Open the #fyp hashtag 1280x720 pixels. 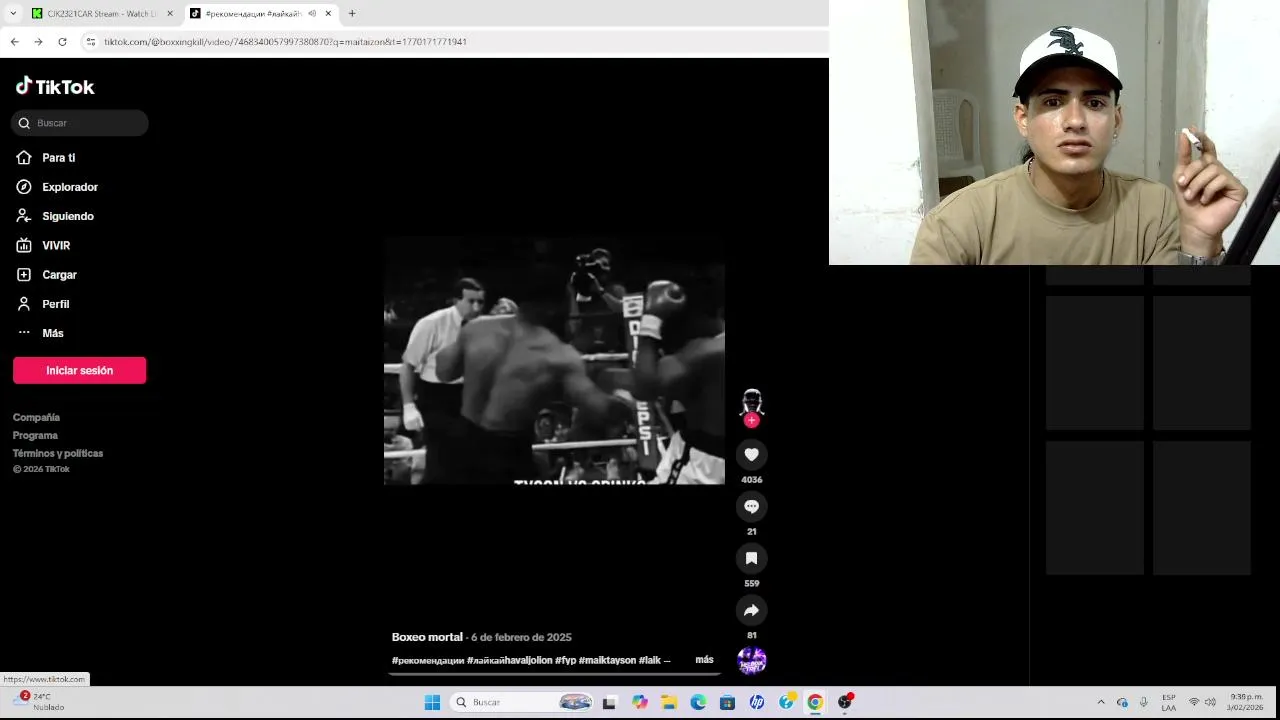(x=565, y=661)
